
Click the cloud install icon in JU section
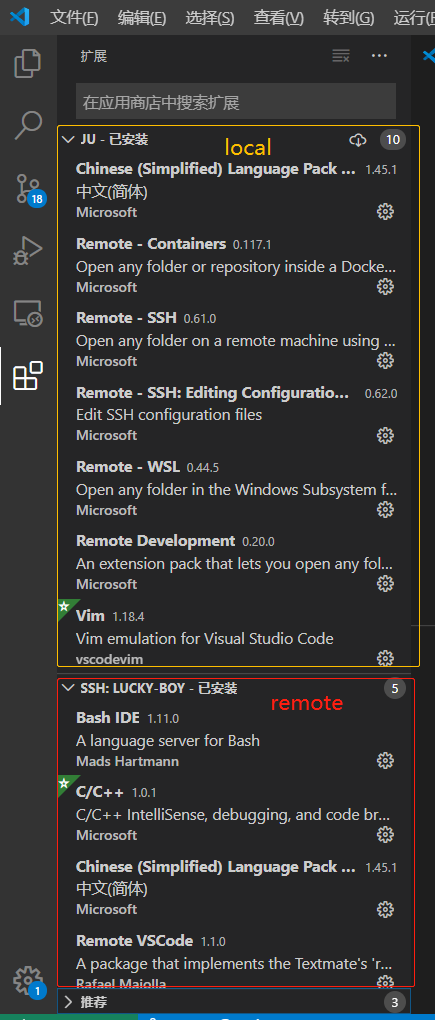point(358,139)
